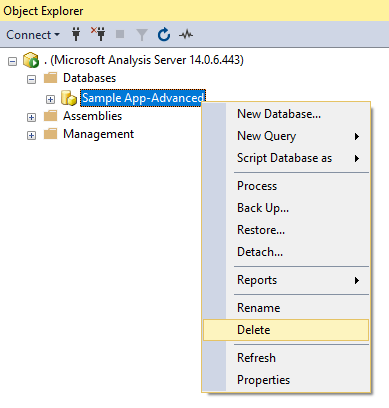This screenshot has width=389, height=408.
Task: Collapse the Analysis Server root node
Action: pos(12,61)
